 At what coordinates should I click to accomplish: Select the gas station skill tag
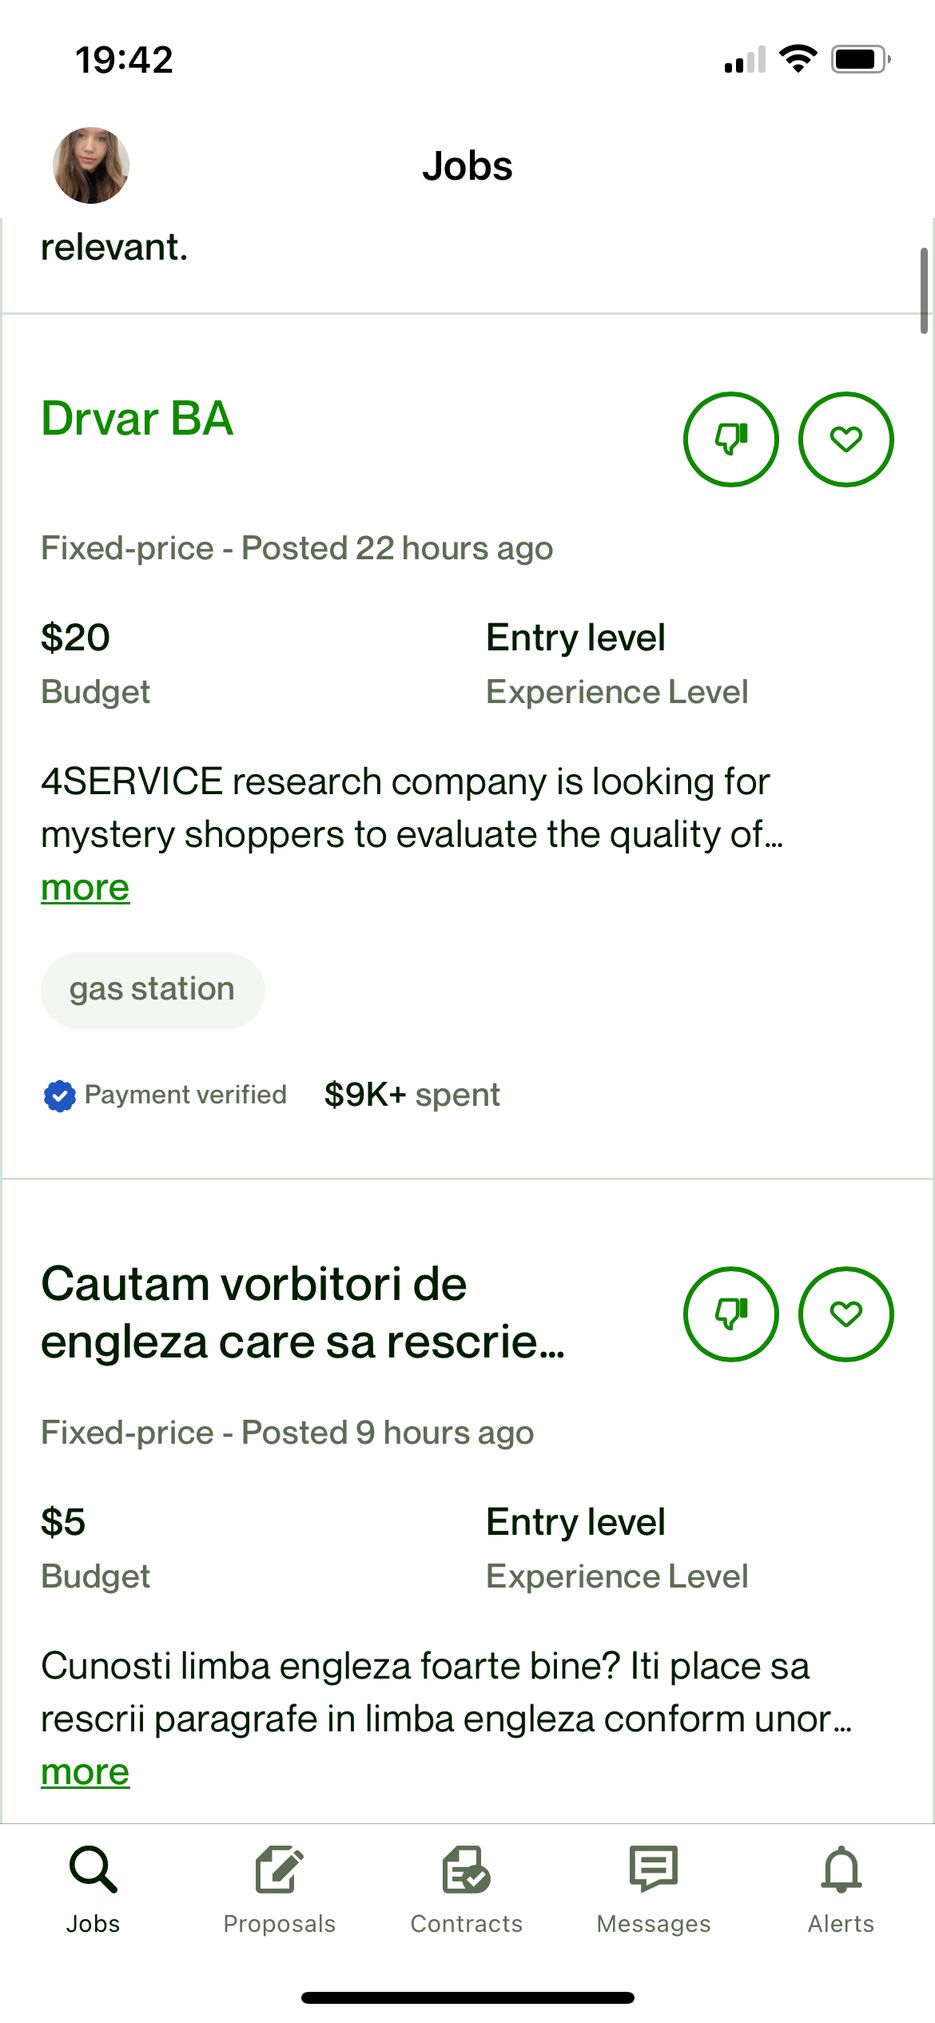coord(152,990)
